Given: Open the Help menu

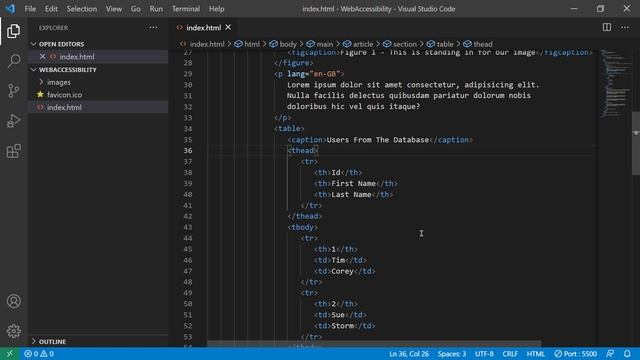Looking at the screenshot, I should click(x=216, y=9).
